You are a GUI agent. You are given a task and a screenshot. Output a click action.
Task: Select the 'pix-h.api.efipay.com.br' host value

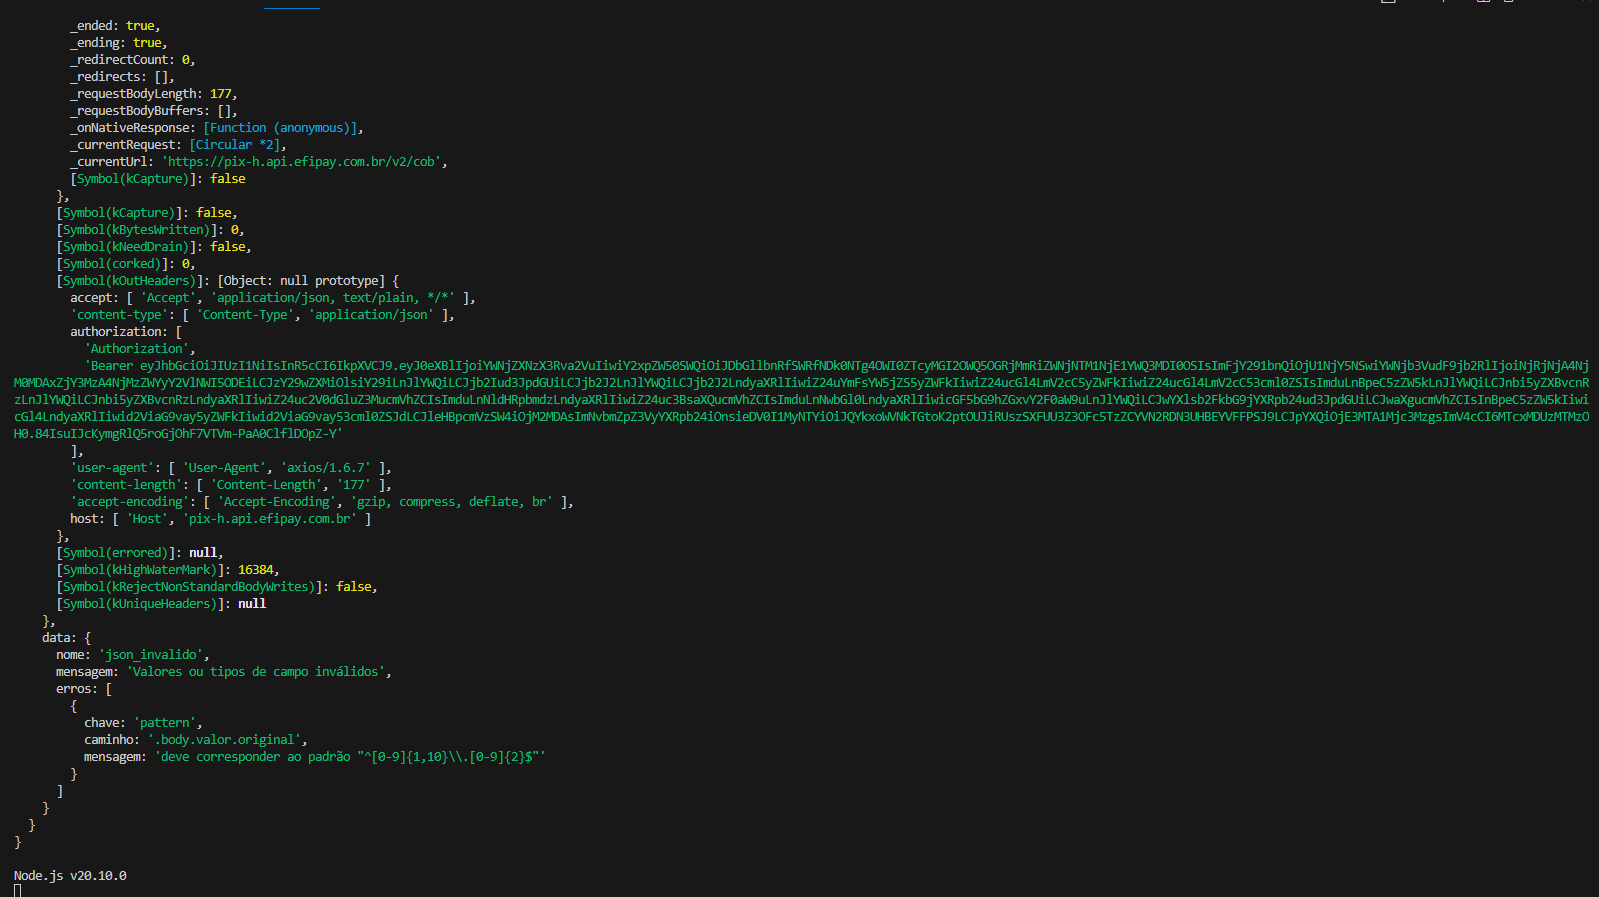point(269,519)
